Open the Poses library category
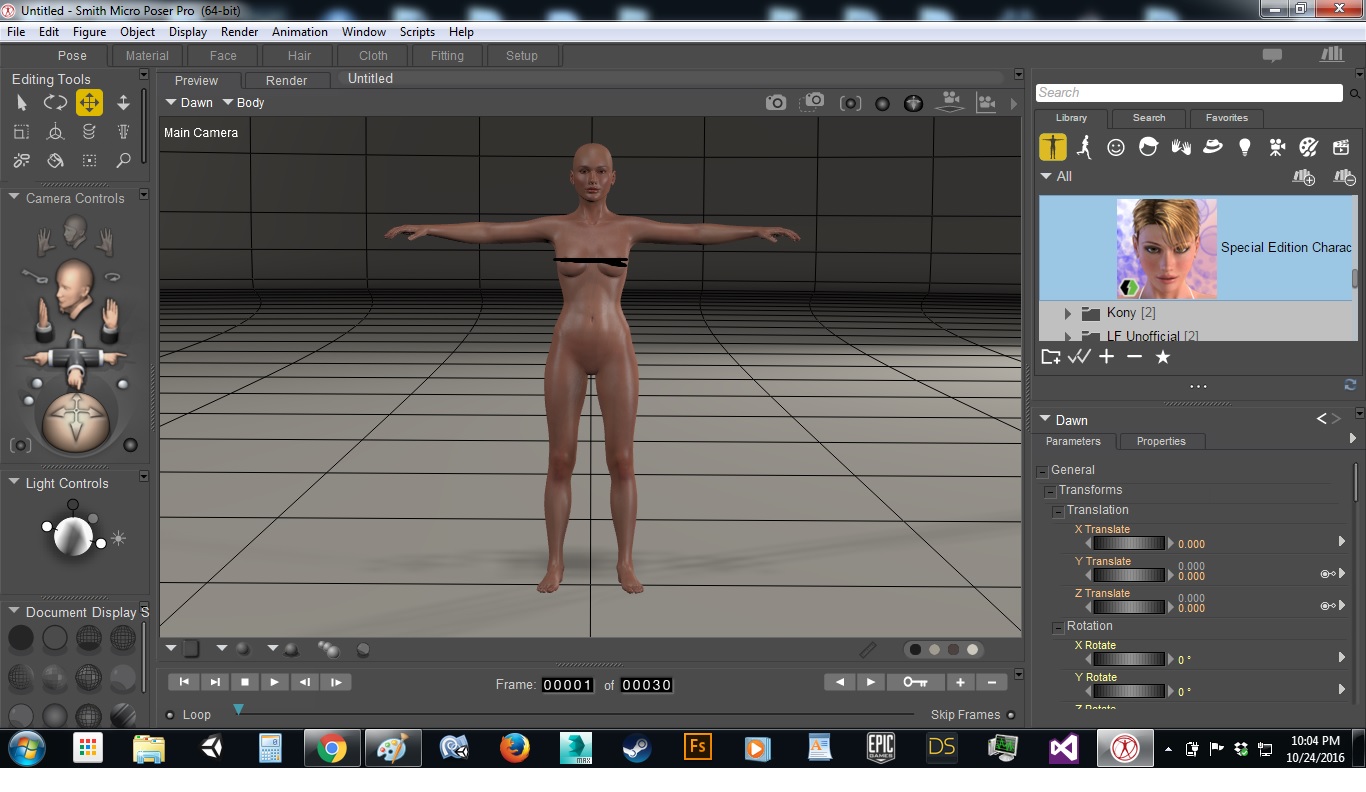1366x792 pixels. point(1084,148)
